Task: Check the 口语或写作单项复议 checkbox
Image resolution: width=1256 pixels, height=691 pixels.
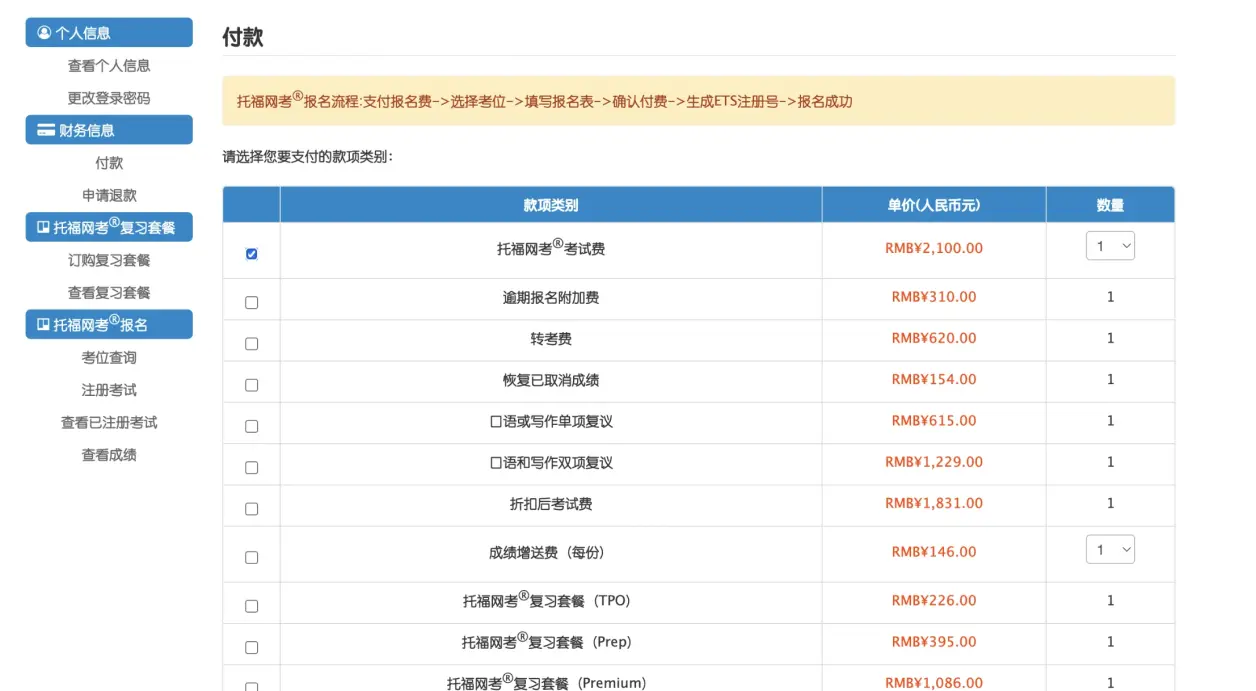Action: [x=251, y=426]
